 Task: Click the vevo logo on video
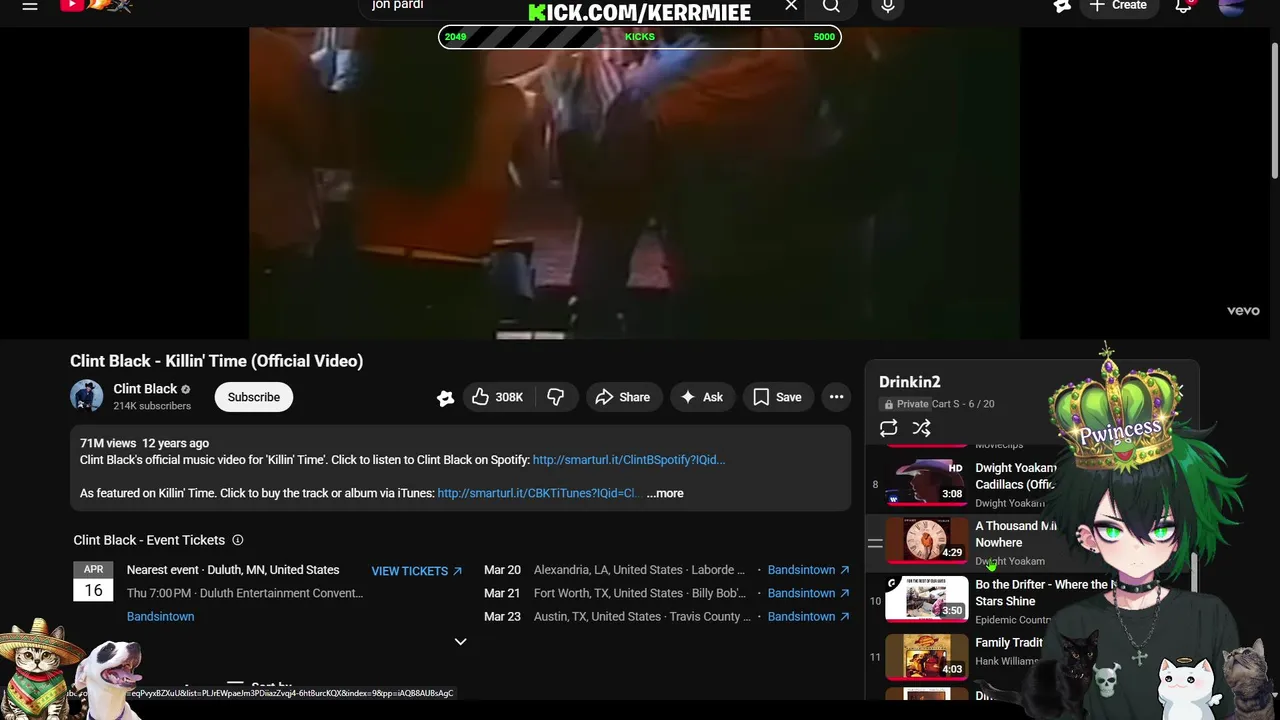(1243, 311)
